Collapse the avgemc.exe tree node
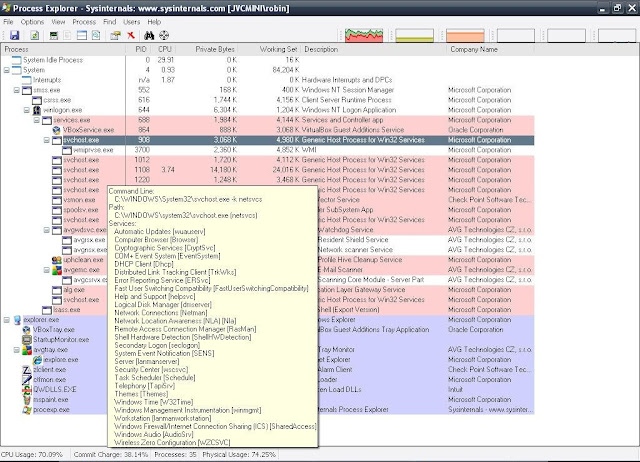The width and height of the screenshot is (640, 462). pos(47,270)
